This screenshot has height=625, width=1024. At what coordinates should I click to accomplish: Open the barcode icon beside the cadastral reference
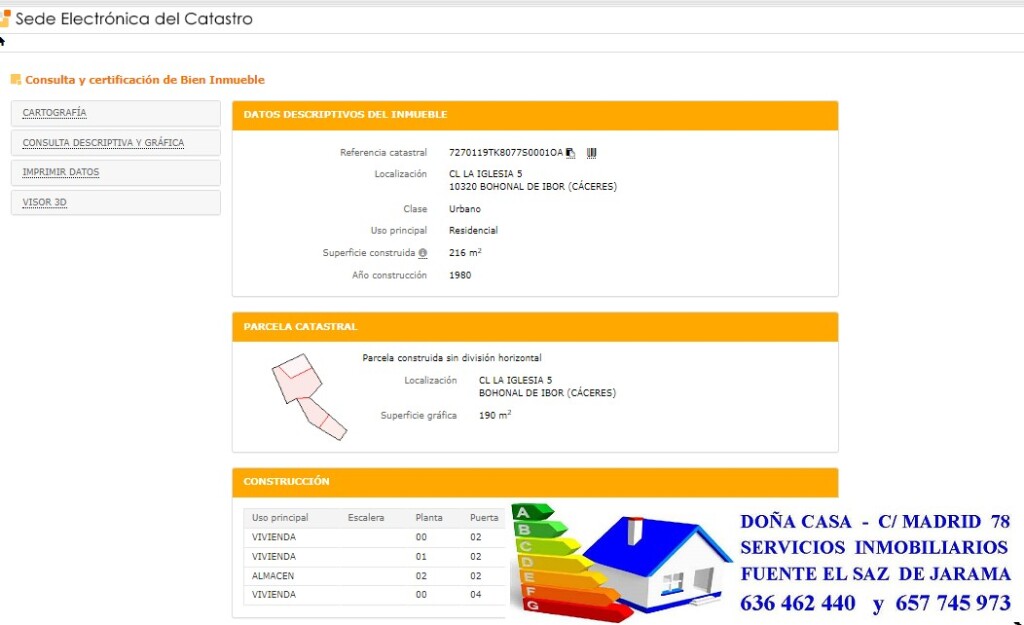coord(591,153)
